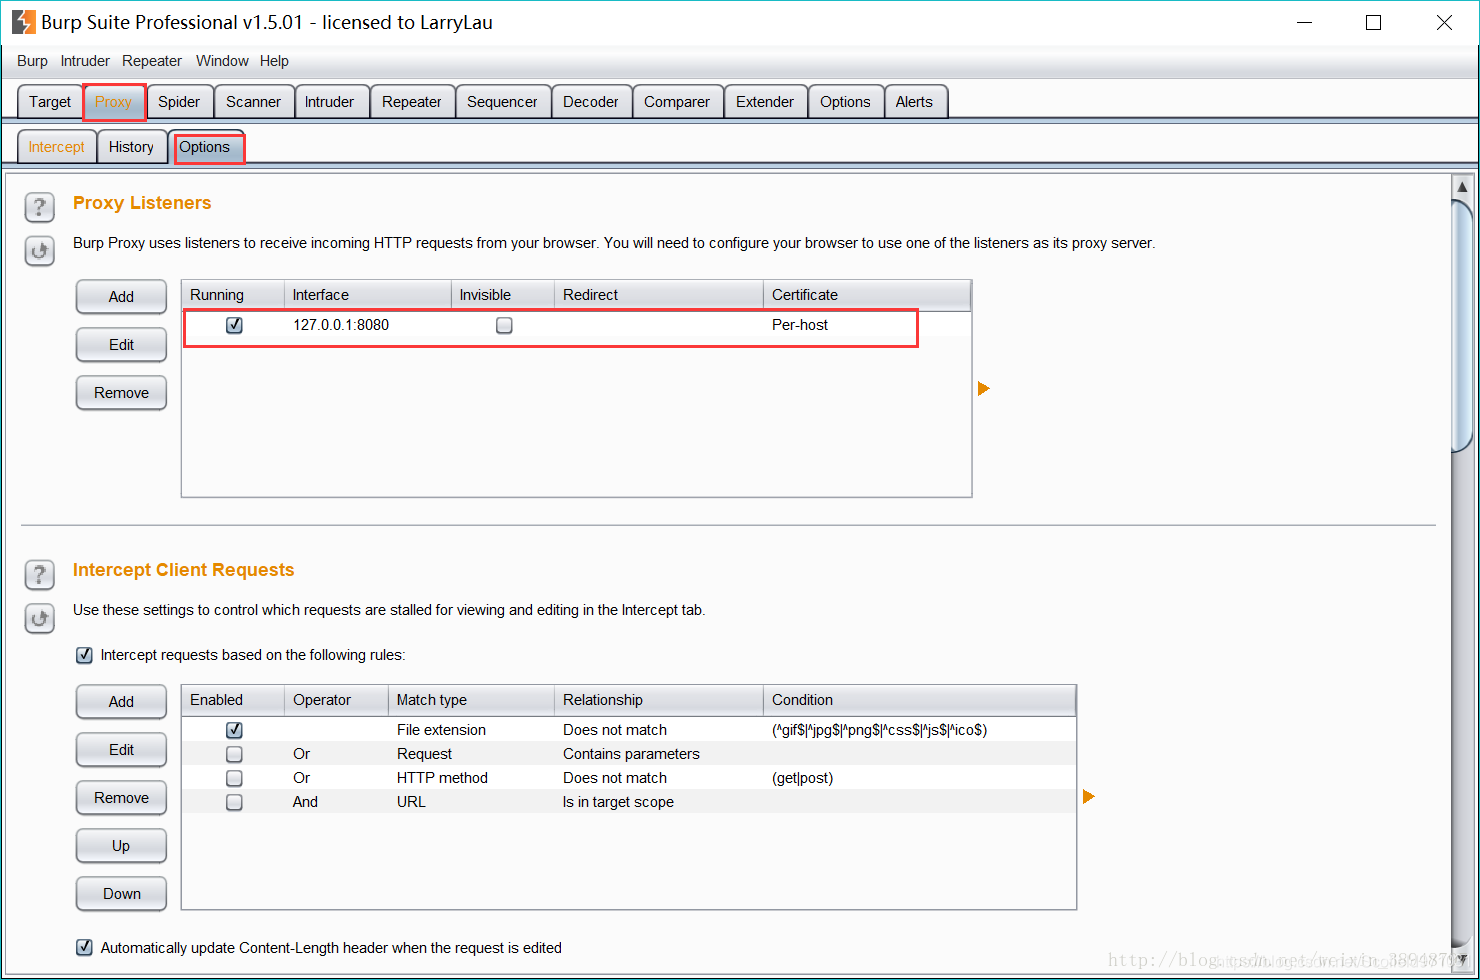Move the intercept rule Down
The height and width of the screenshot is (980, 1480).
[121, 894]
